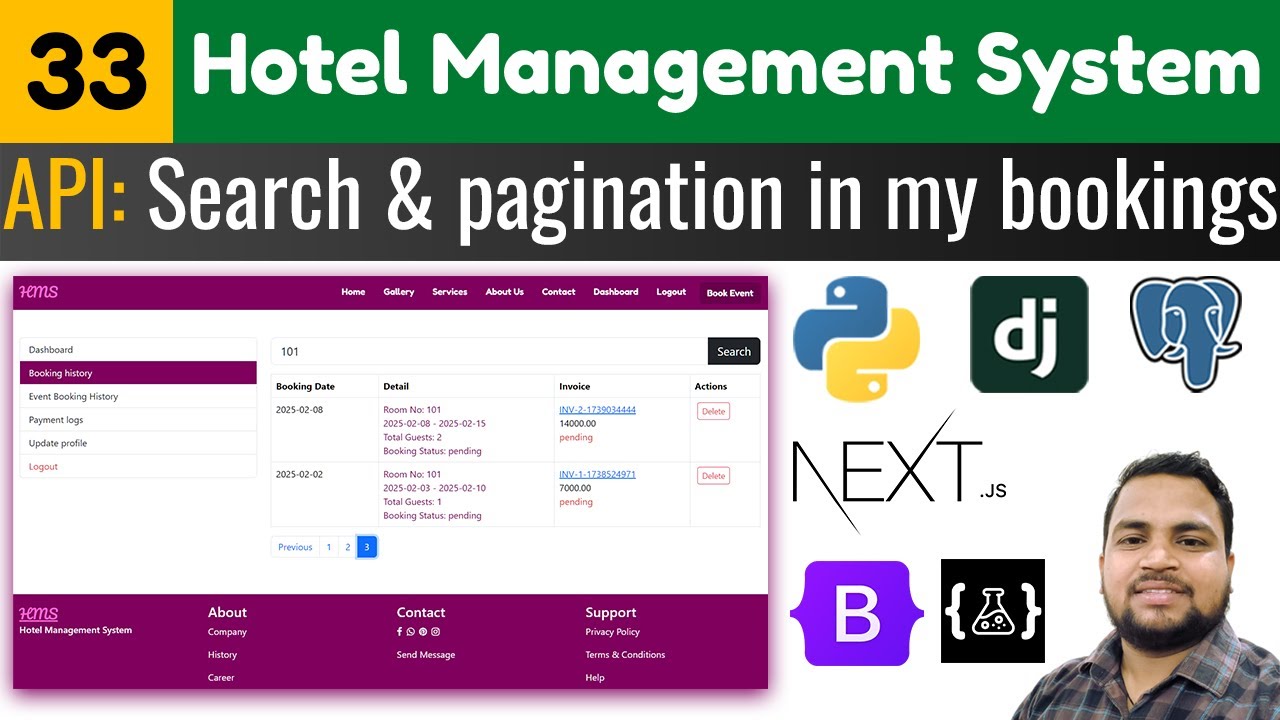The width and height of the screenshot is (1280, 720).
Task: Open Update profile in the sidebar
Action: click(138, 443)
